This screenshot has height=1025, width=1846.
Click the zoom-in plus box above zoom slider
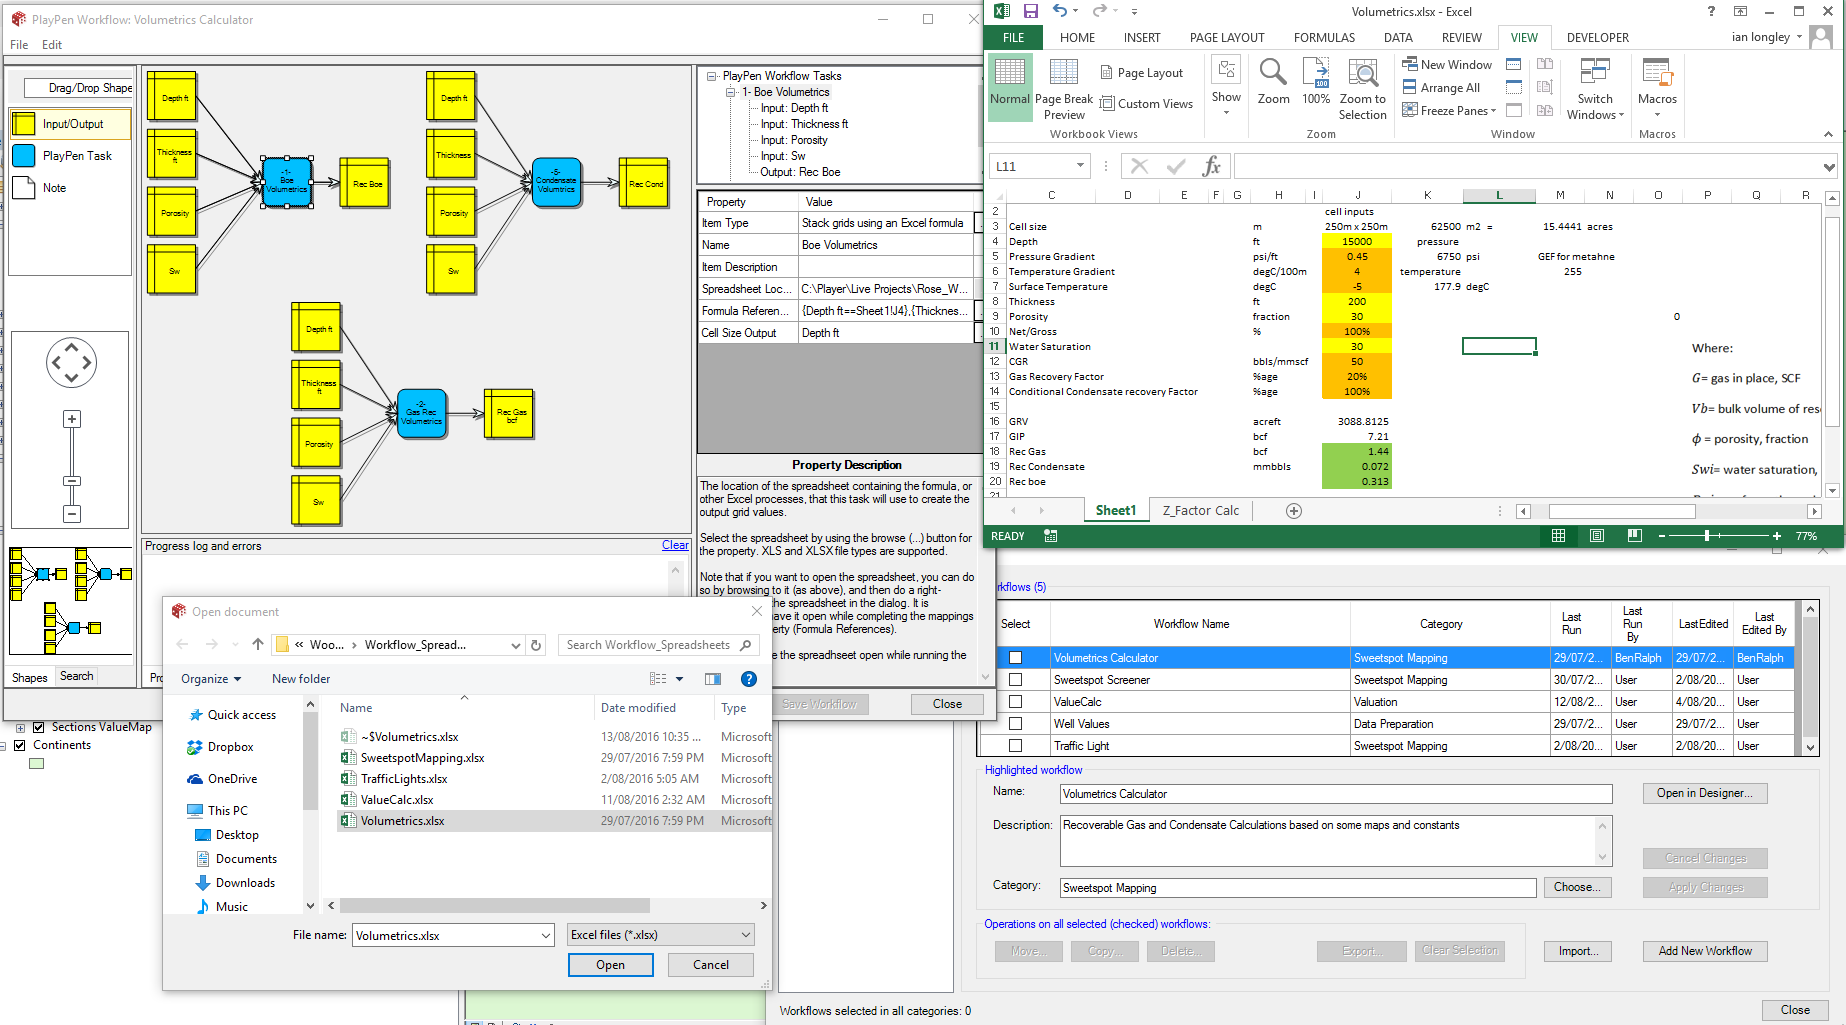click(72, 419)
